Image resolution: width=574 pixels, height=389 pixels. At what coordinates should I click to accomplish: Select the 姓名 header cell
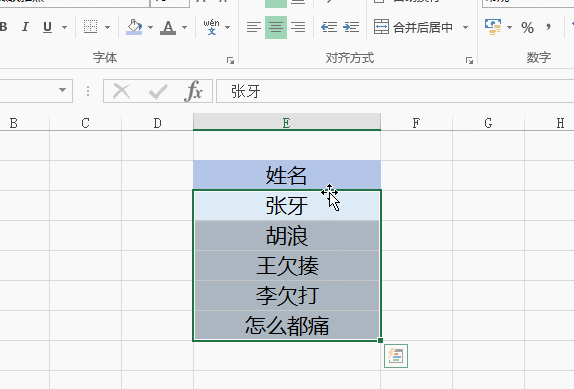click(287, 175)
